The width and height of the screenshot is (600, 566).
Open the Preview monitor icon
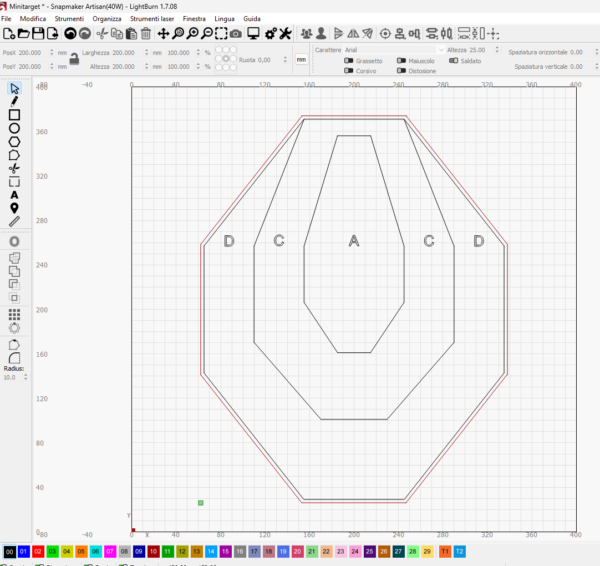tap(253, 34)
